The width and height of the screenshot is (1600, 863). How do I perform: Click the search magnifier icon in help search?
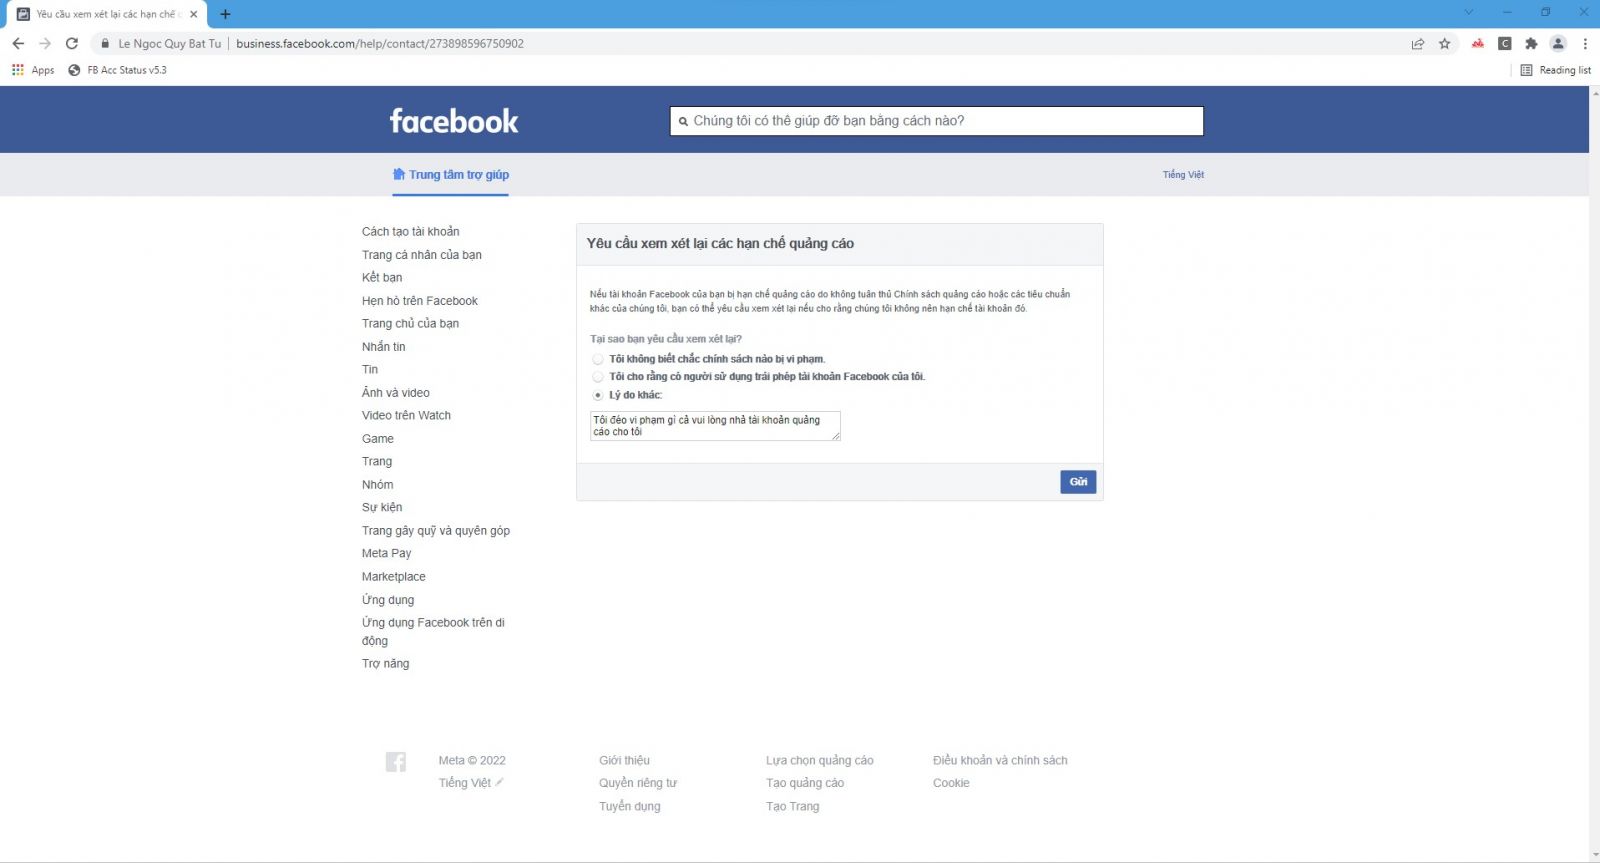(x=683, y=121)
